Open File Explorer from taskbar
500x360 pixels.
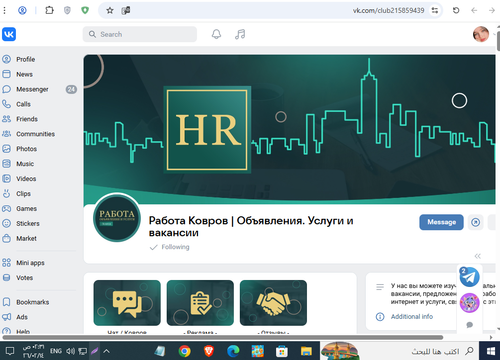306,351
